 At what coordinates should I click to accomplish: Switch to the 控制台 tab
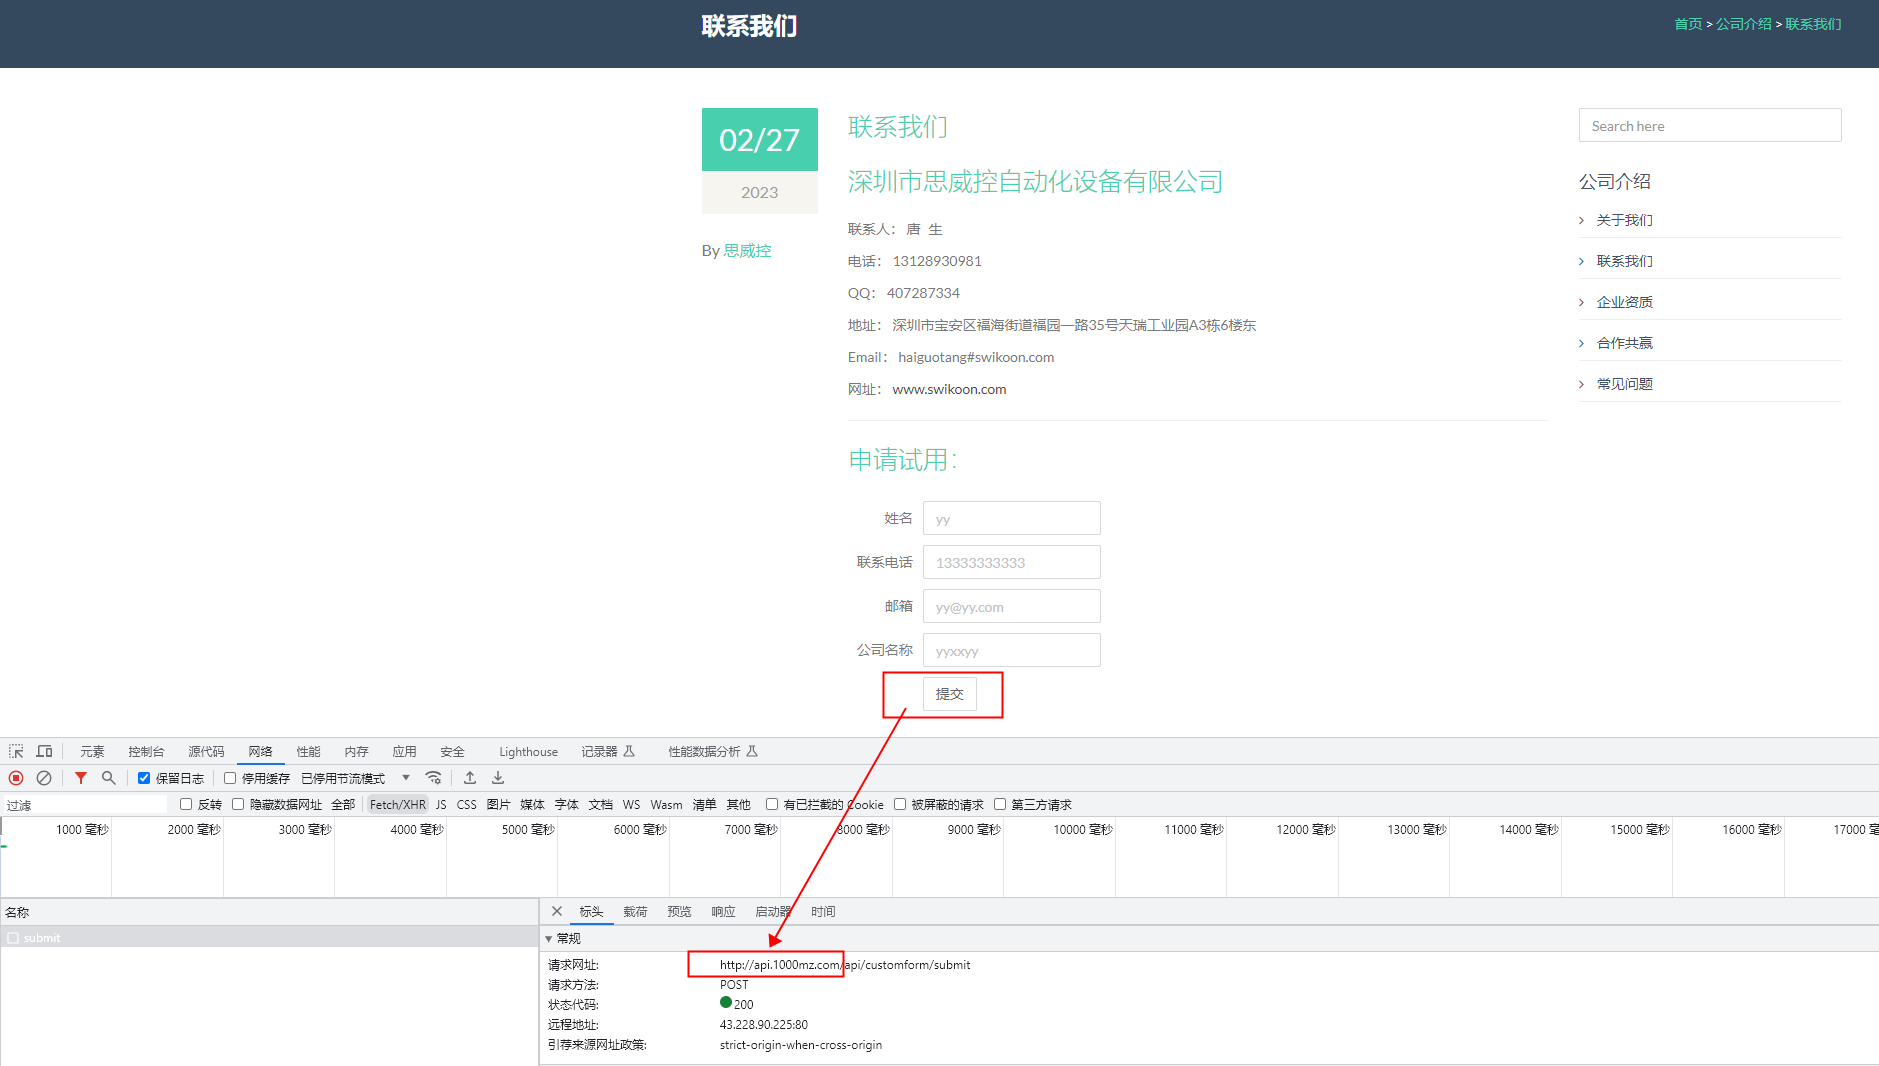[x=146, y=752]
